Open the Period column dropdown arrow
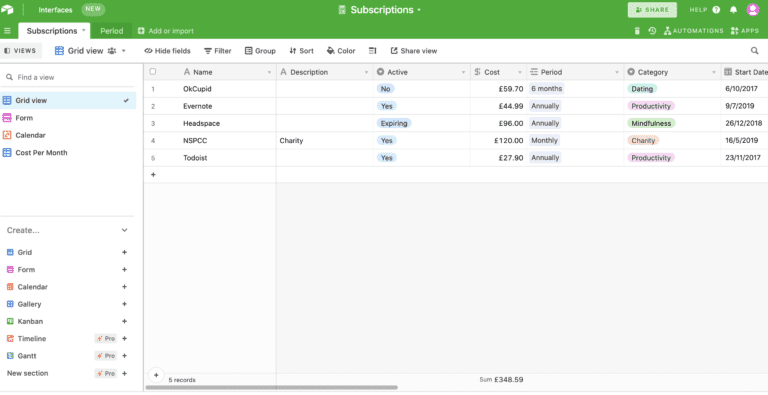 617,73
